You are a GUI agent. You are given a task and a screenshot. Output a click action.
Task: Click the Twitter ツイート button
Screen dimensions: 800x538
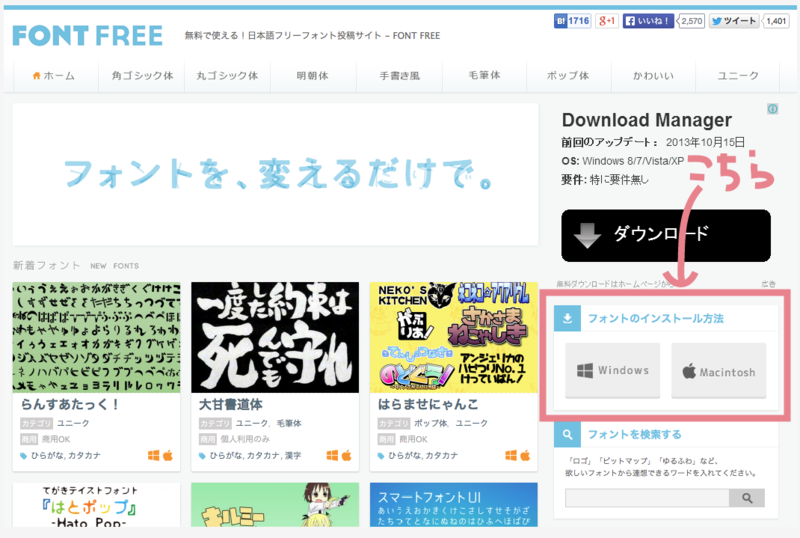click(734, 21)
